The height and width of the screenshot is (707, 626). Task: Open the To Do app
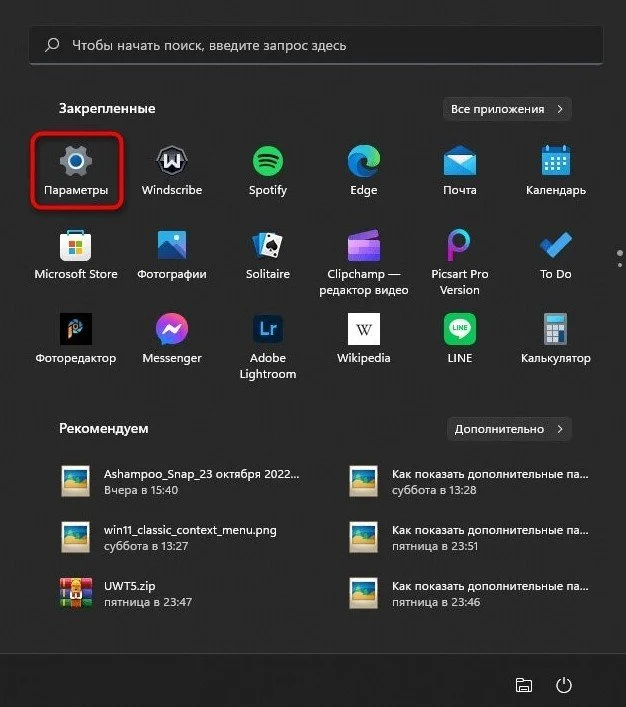556,255
